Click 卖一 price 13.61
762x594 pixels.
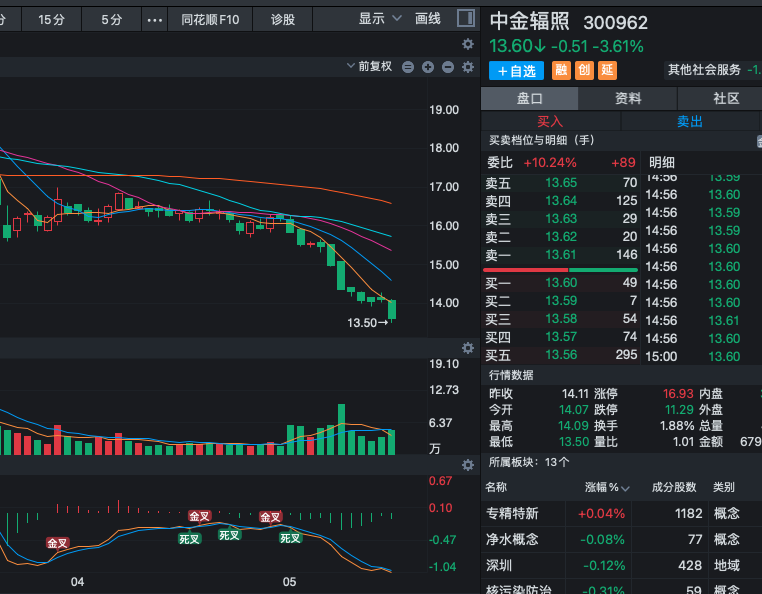tap(561, 255)
